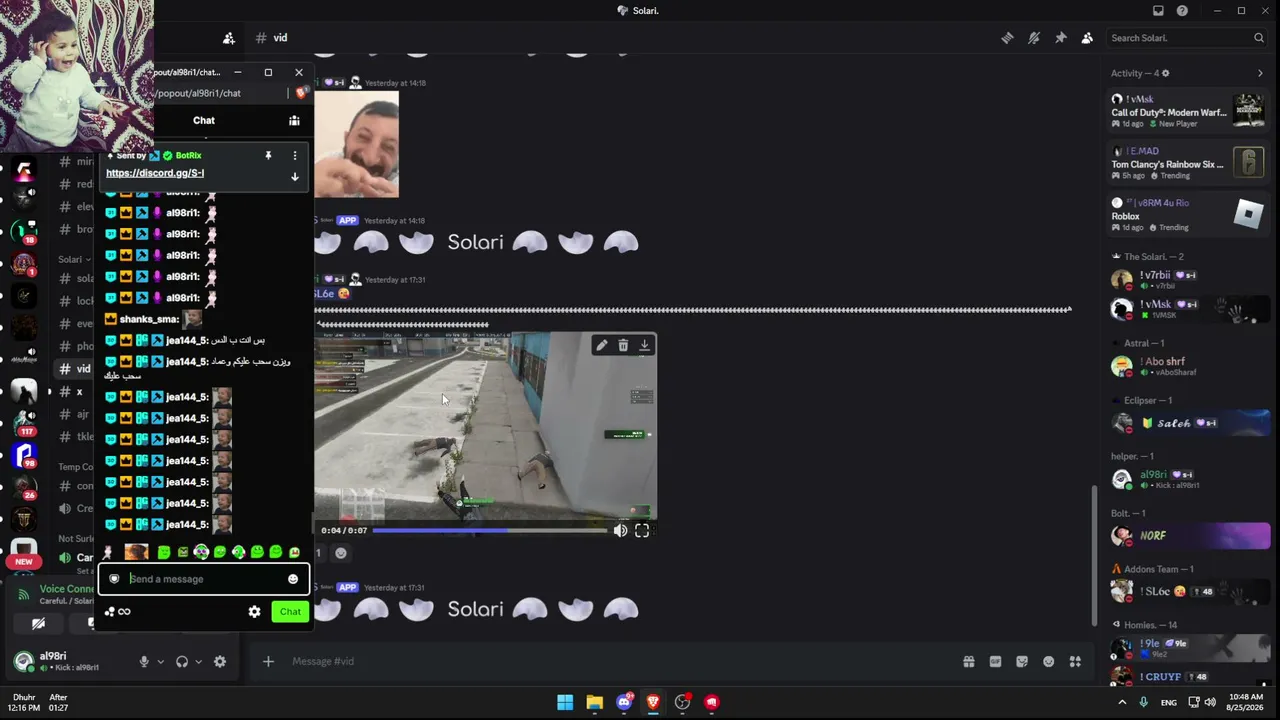Screen dimensions: 1280x720
Task: Open Windows Start menu
Action: [565, 702]
